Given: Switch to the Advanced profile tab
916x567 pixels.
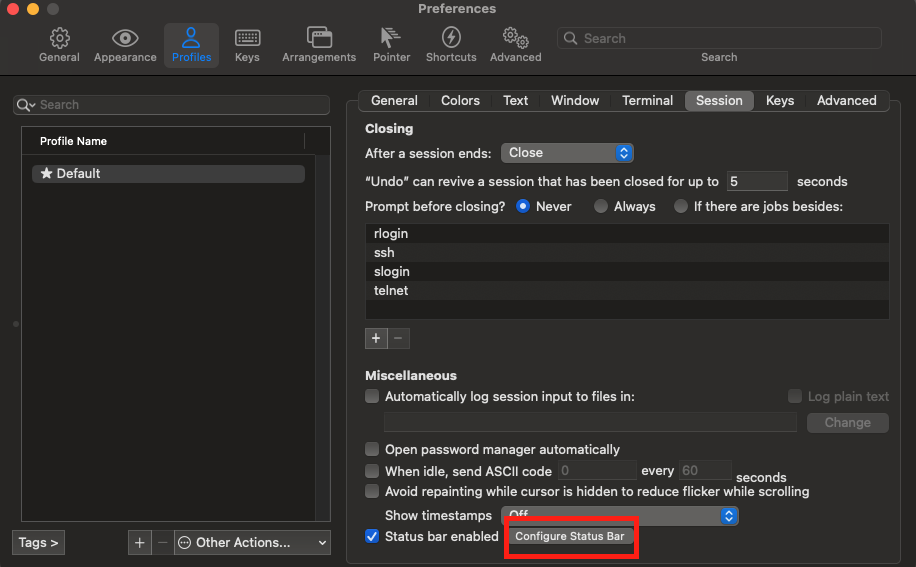Looking at the screenshot, I should [x=846, y=100].
